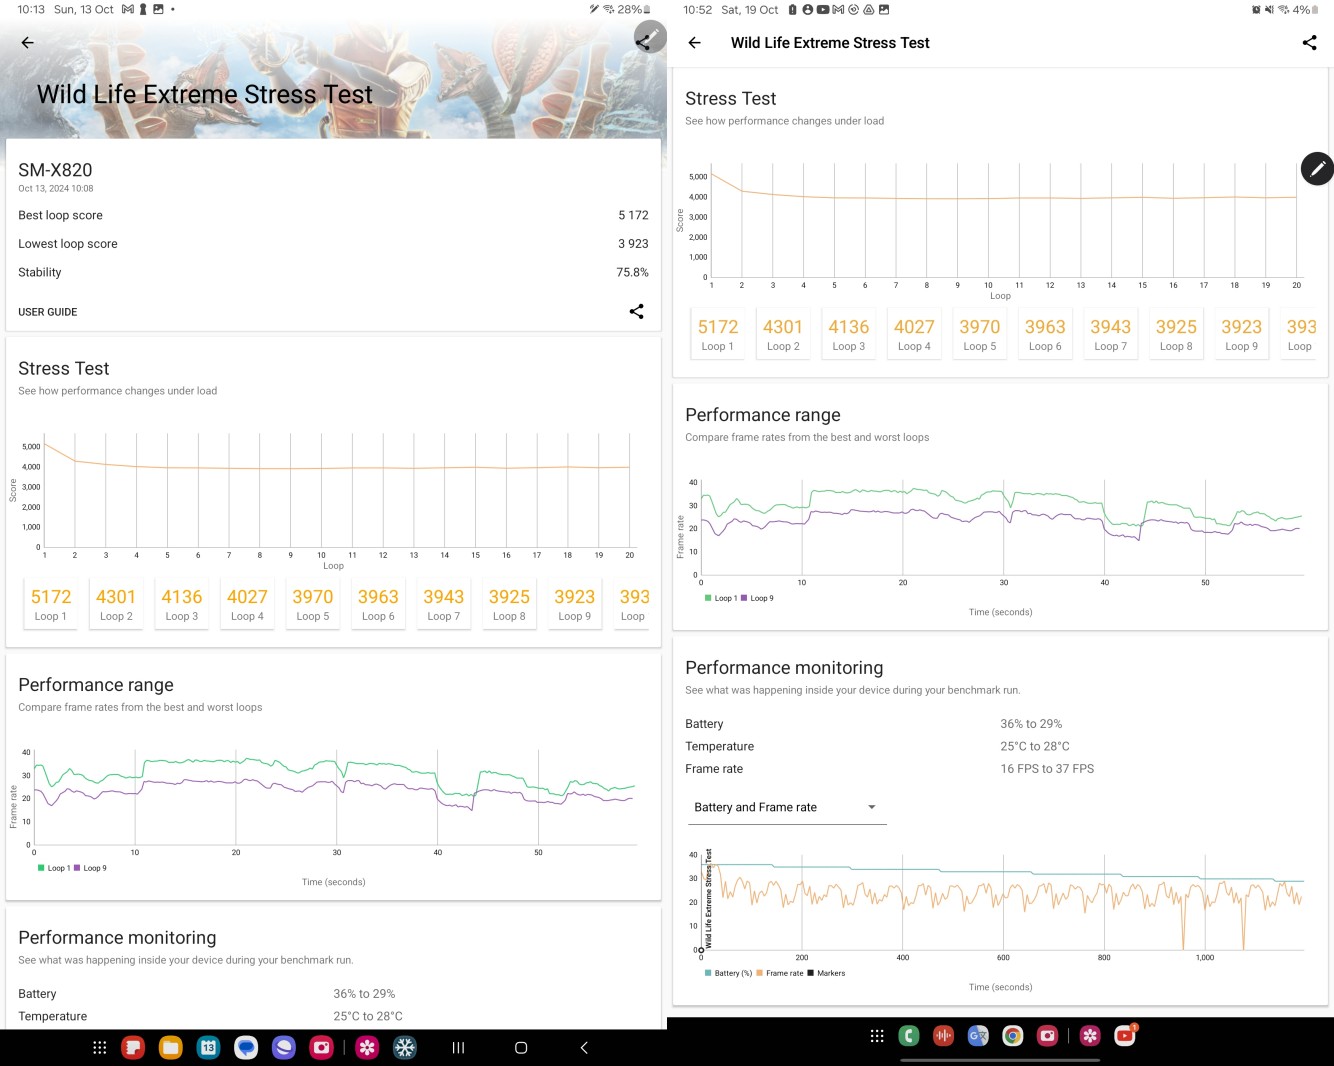Open Camera app in left taskbar
1334x1066 pixels.
[x=321, y=1047]
